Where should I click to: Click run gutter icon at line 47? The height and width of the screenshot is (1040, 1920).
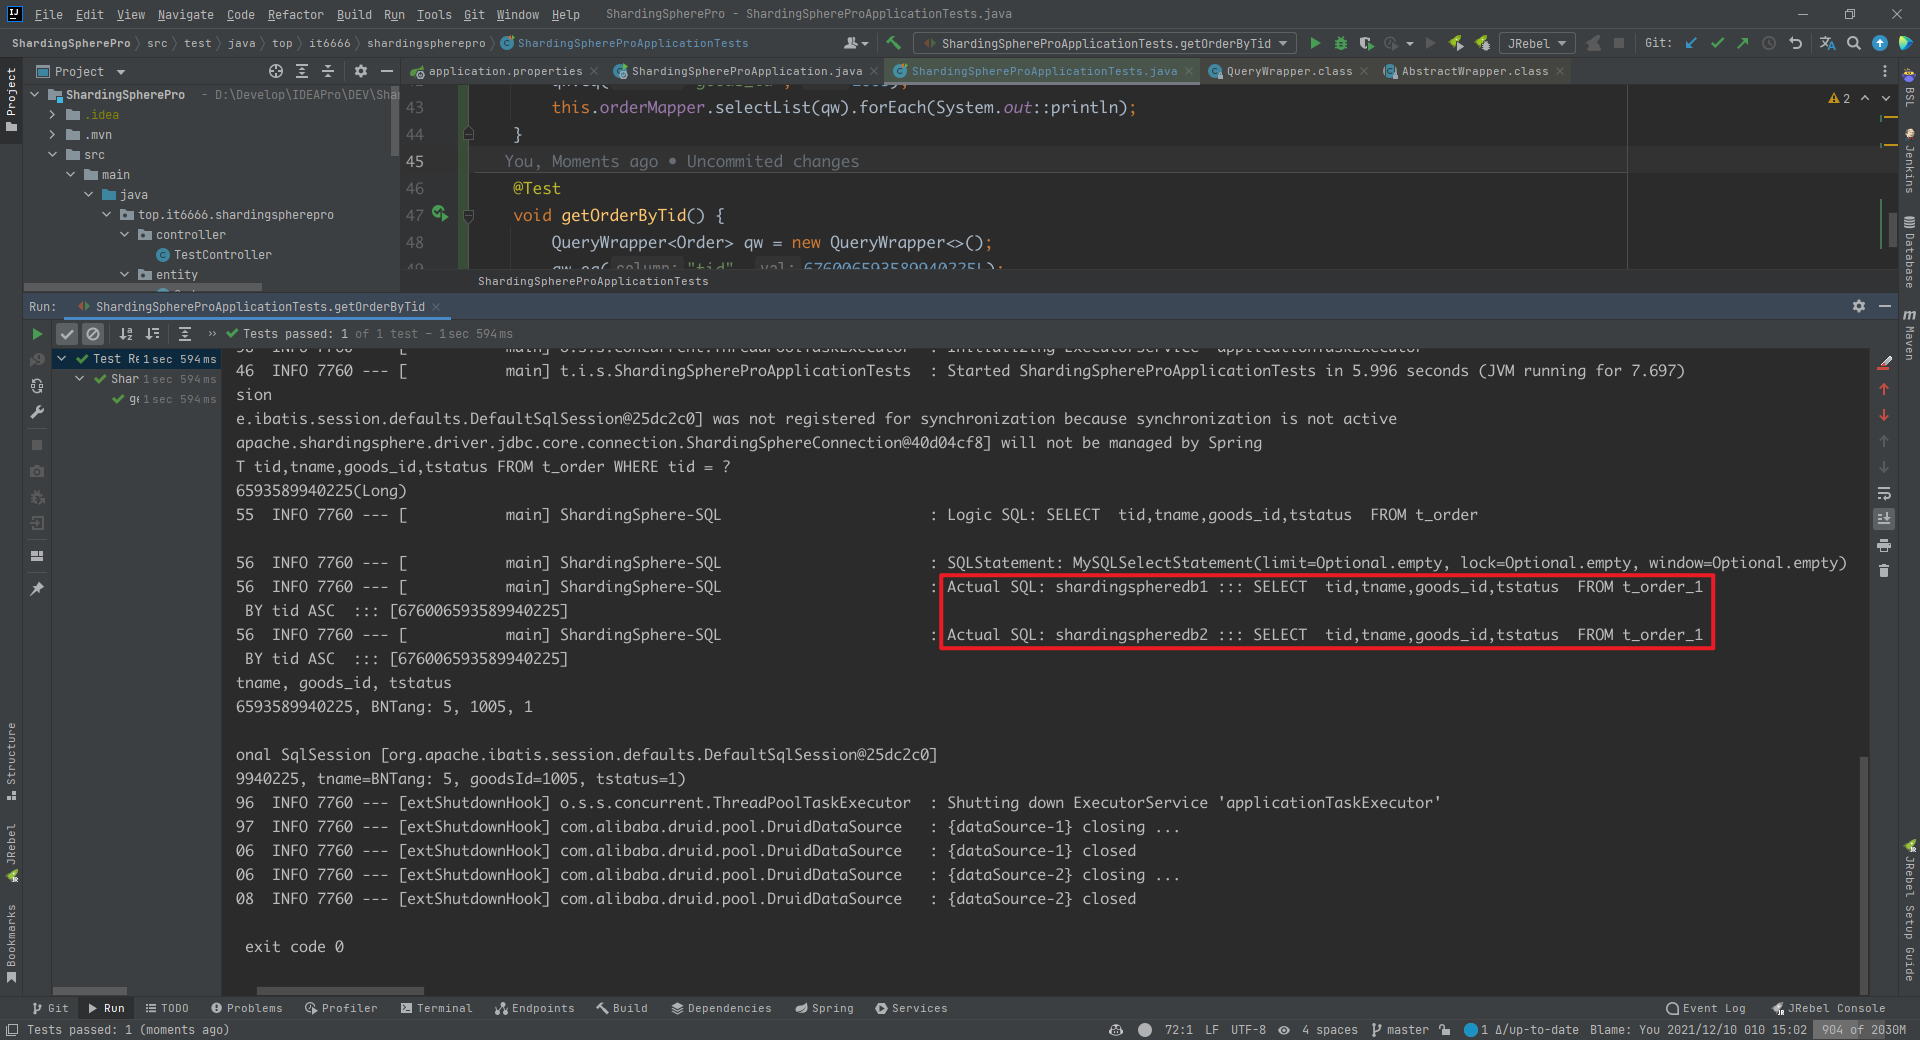coord(440,214)
